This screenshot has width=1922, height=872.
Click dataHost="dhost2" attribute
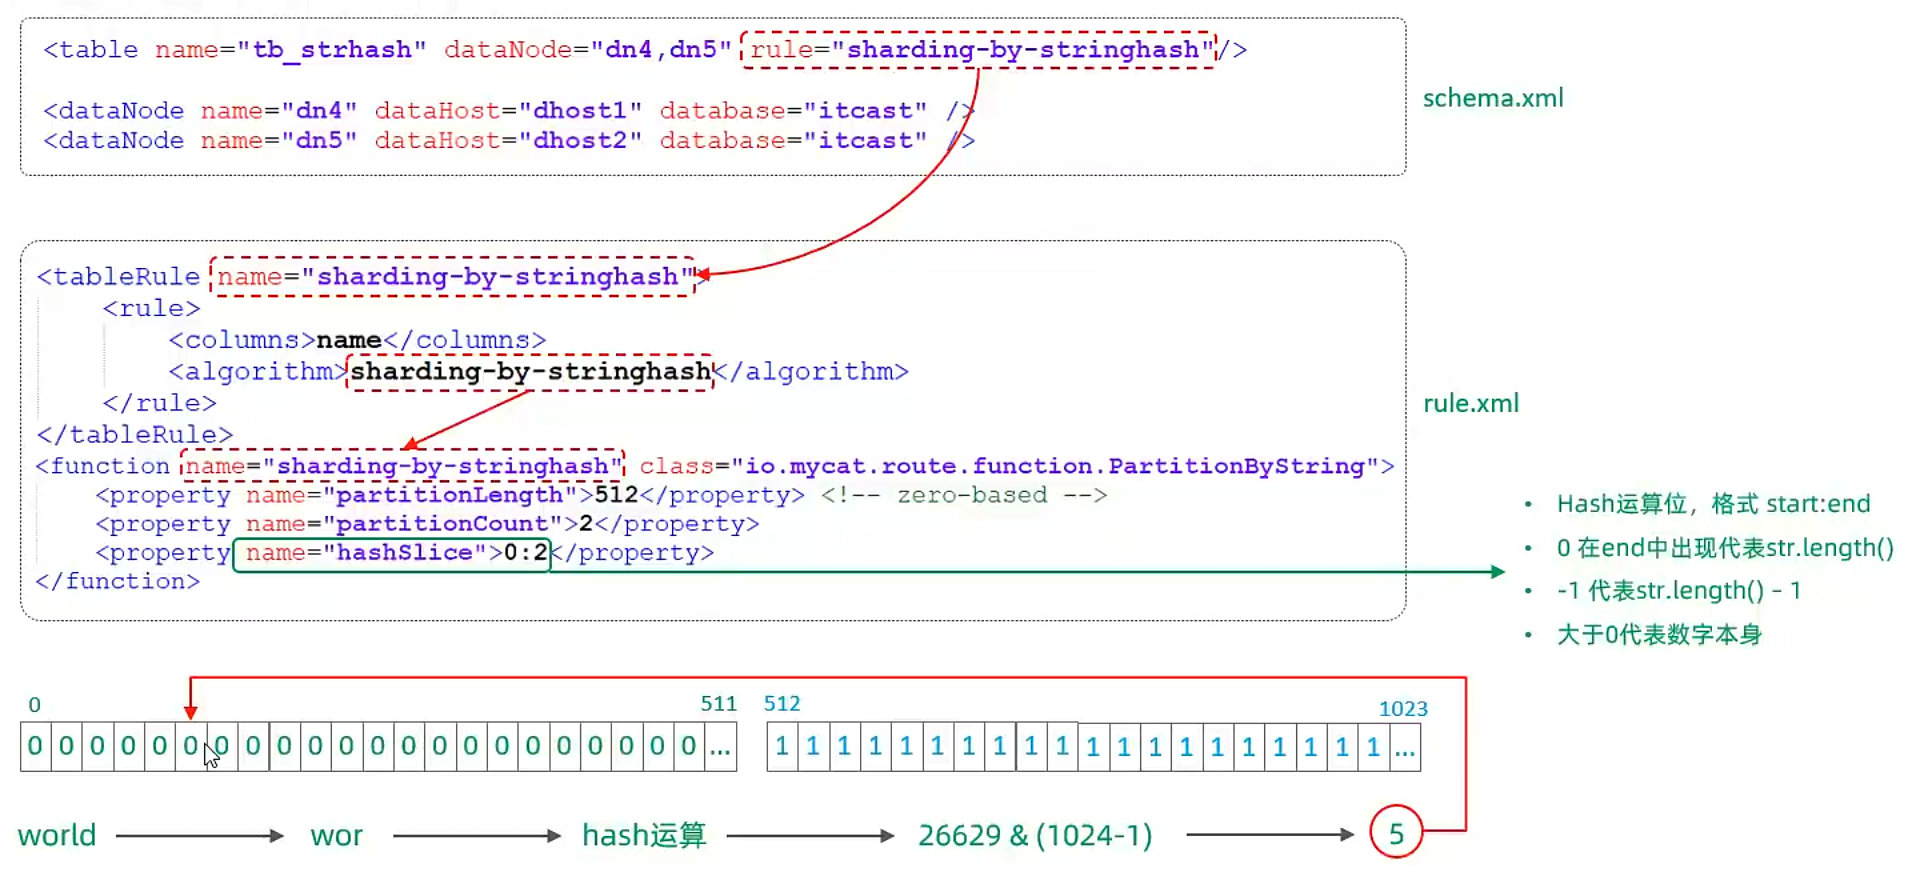pyautogui.click(x=508, y=141)
